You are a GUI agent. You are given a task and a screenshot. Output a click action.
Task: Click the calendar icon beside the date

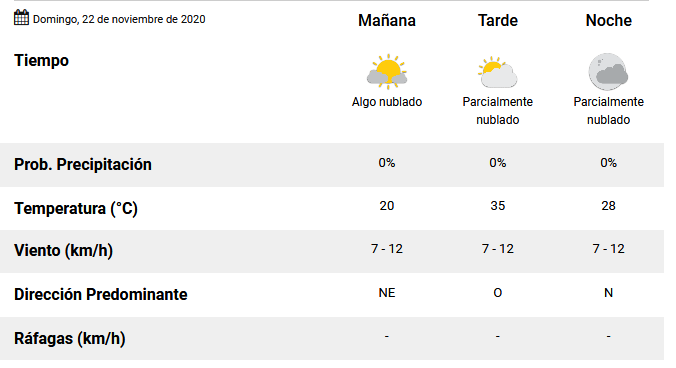coord(21,18)
